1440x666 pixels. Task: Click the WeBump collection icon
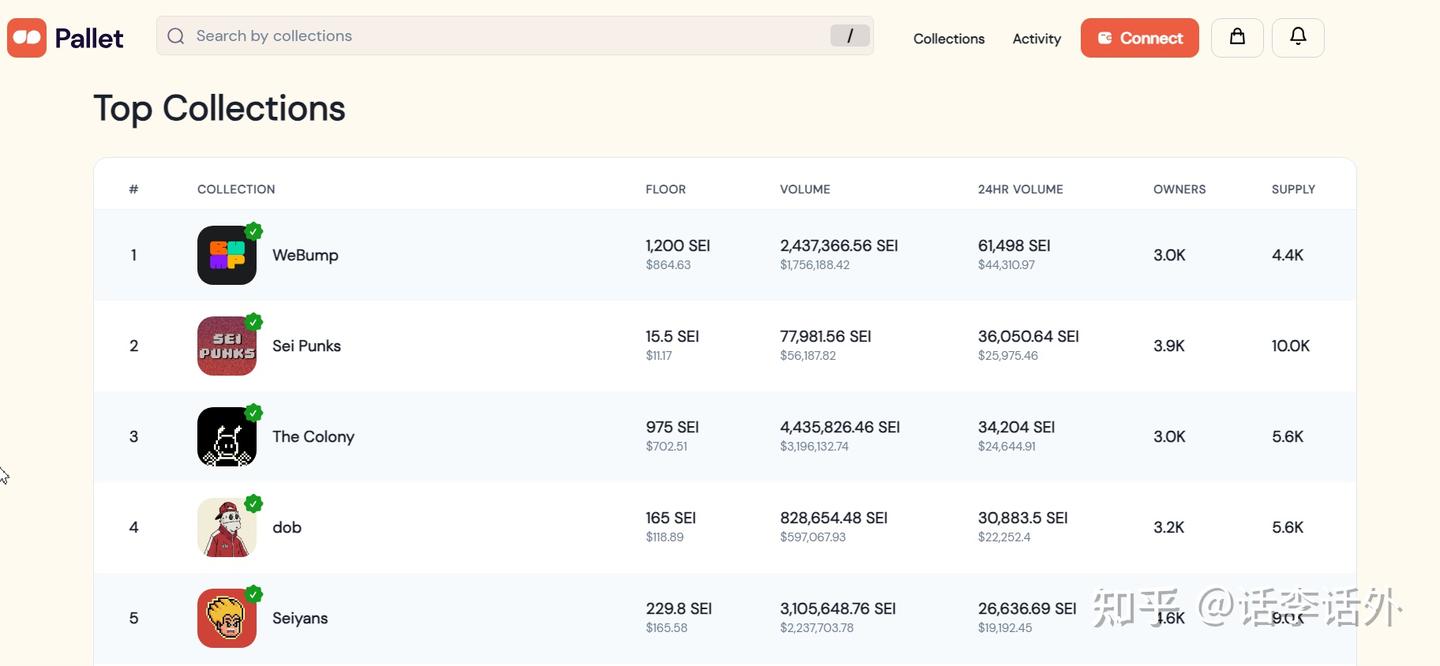(226, 255)
